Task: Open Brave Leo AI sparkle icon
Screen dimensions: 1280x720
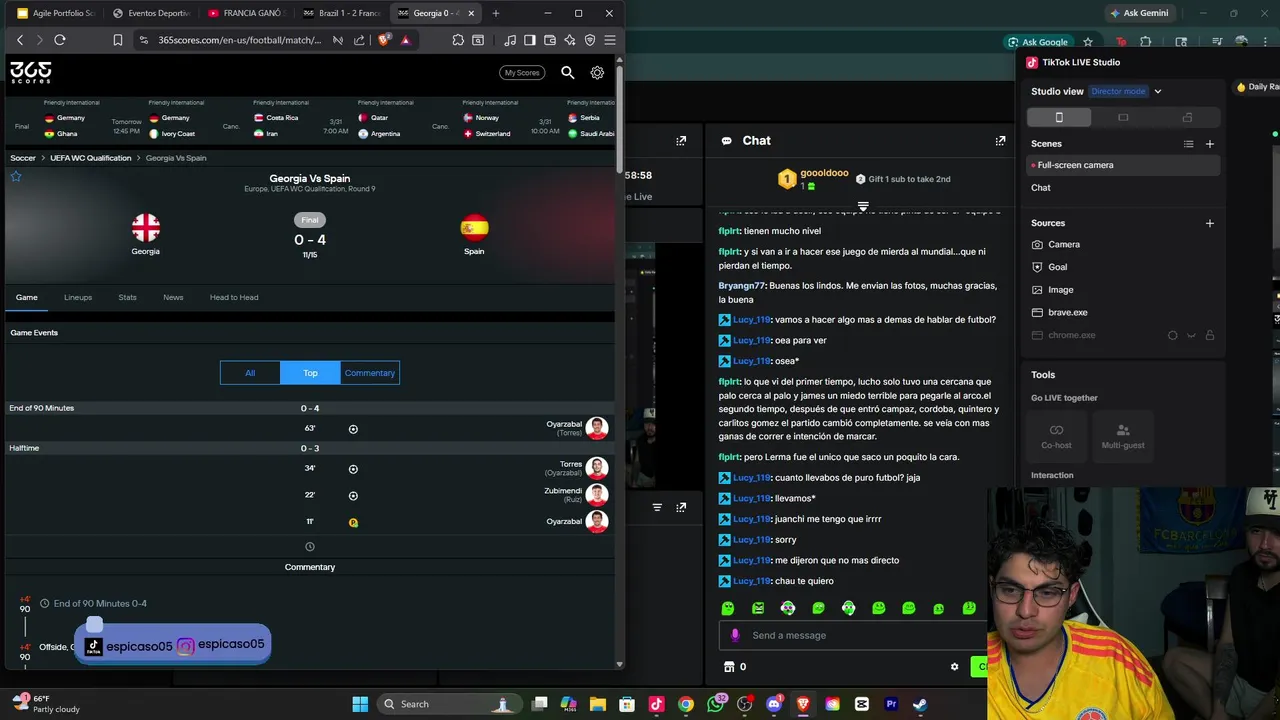Action: click(570, 40)
